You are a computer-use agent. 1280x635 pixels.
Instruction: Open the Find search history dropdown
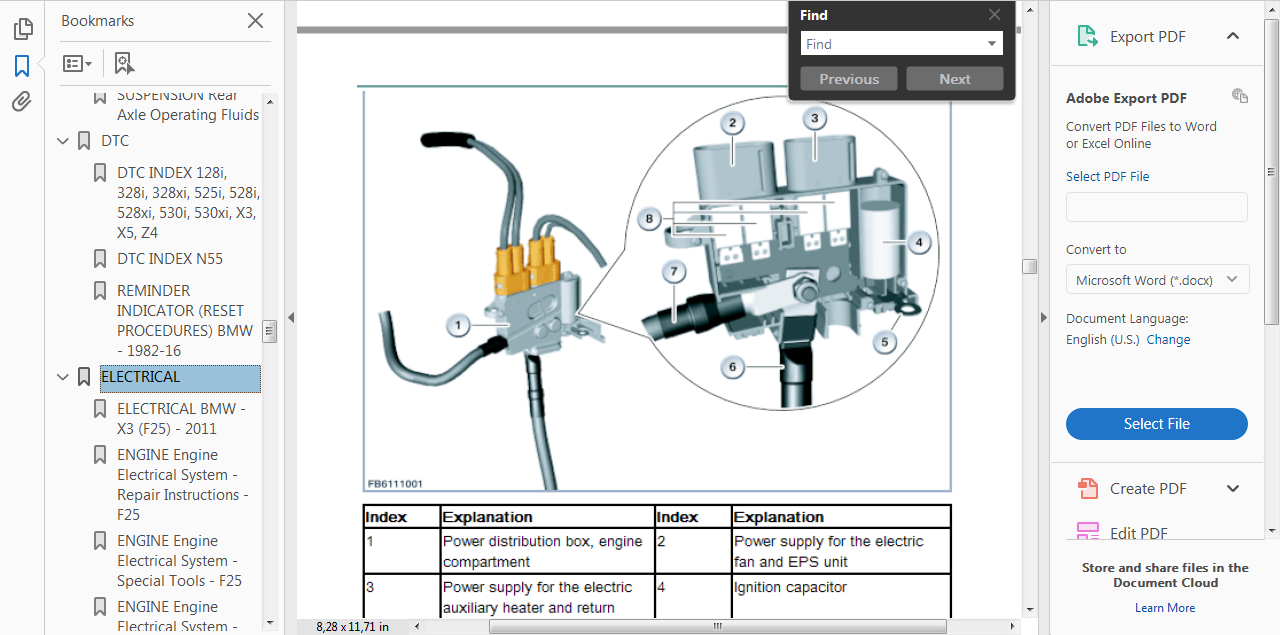pyautogui.click(x=989, y=43)
